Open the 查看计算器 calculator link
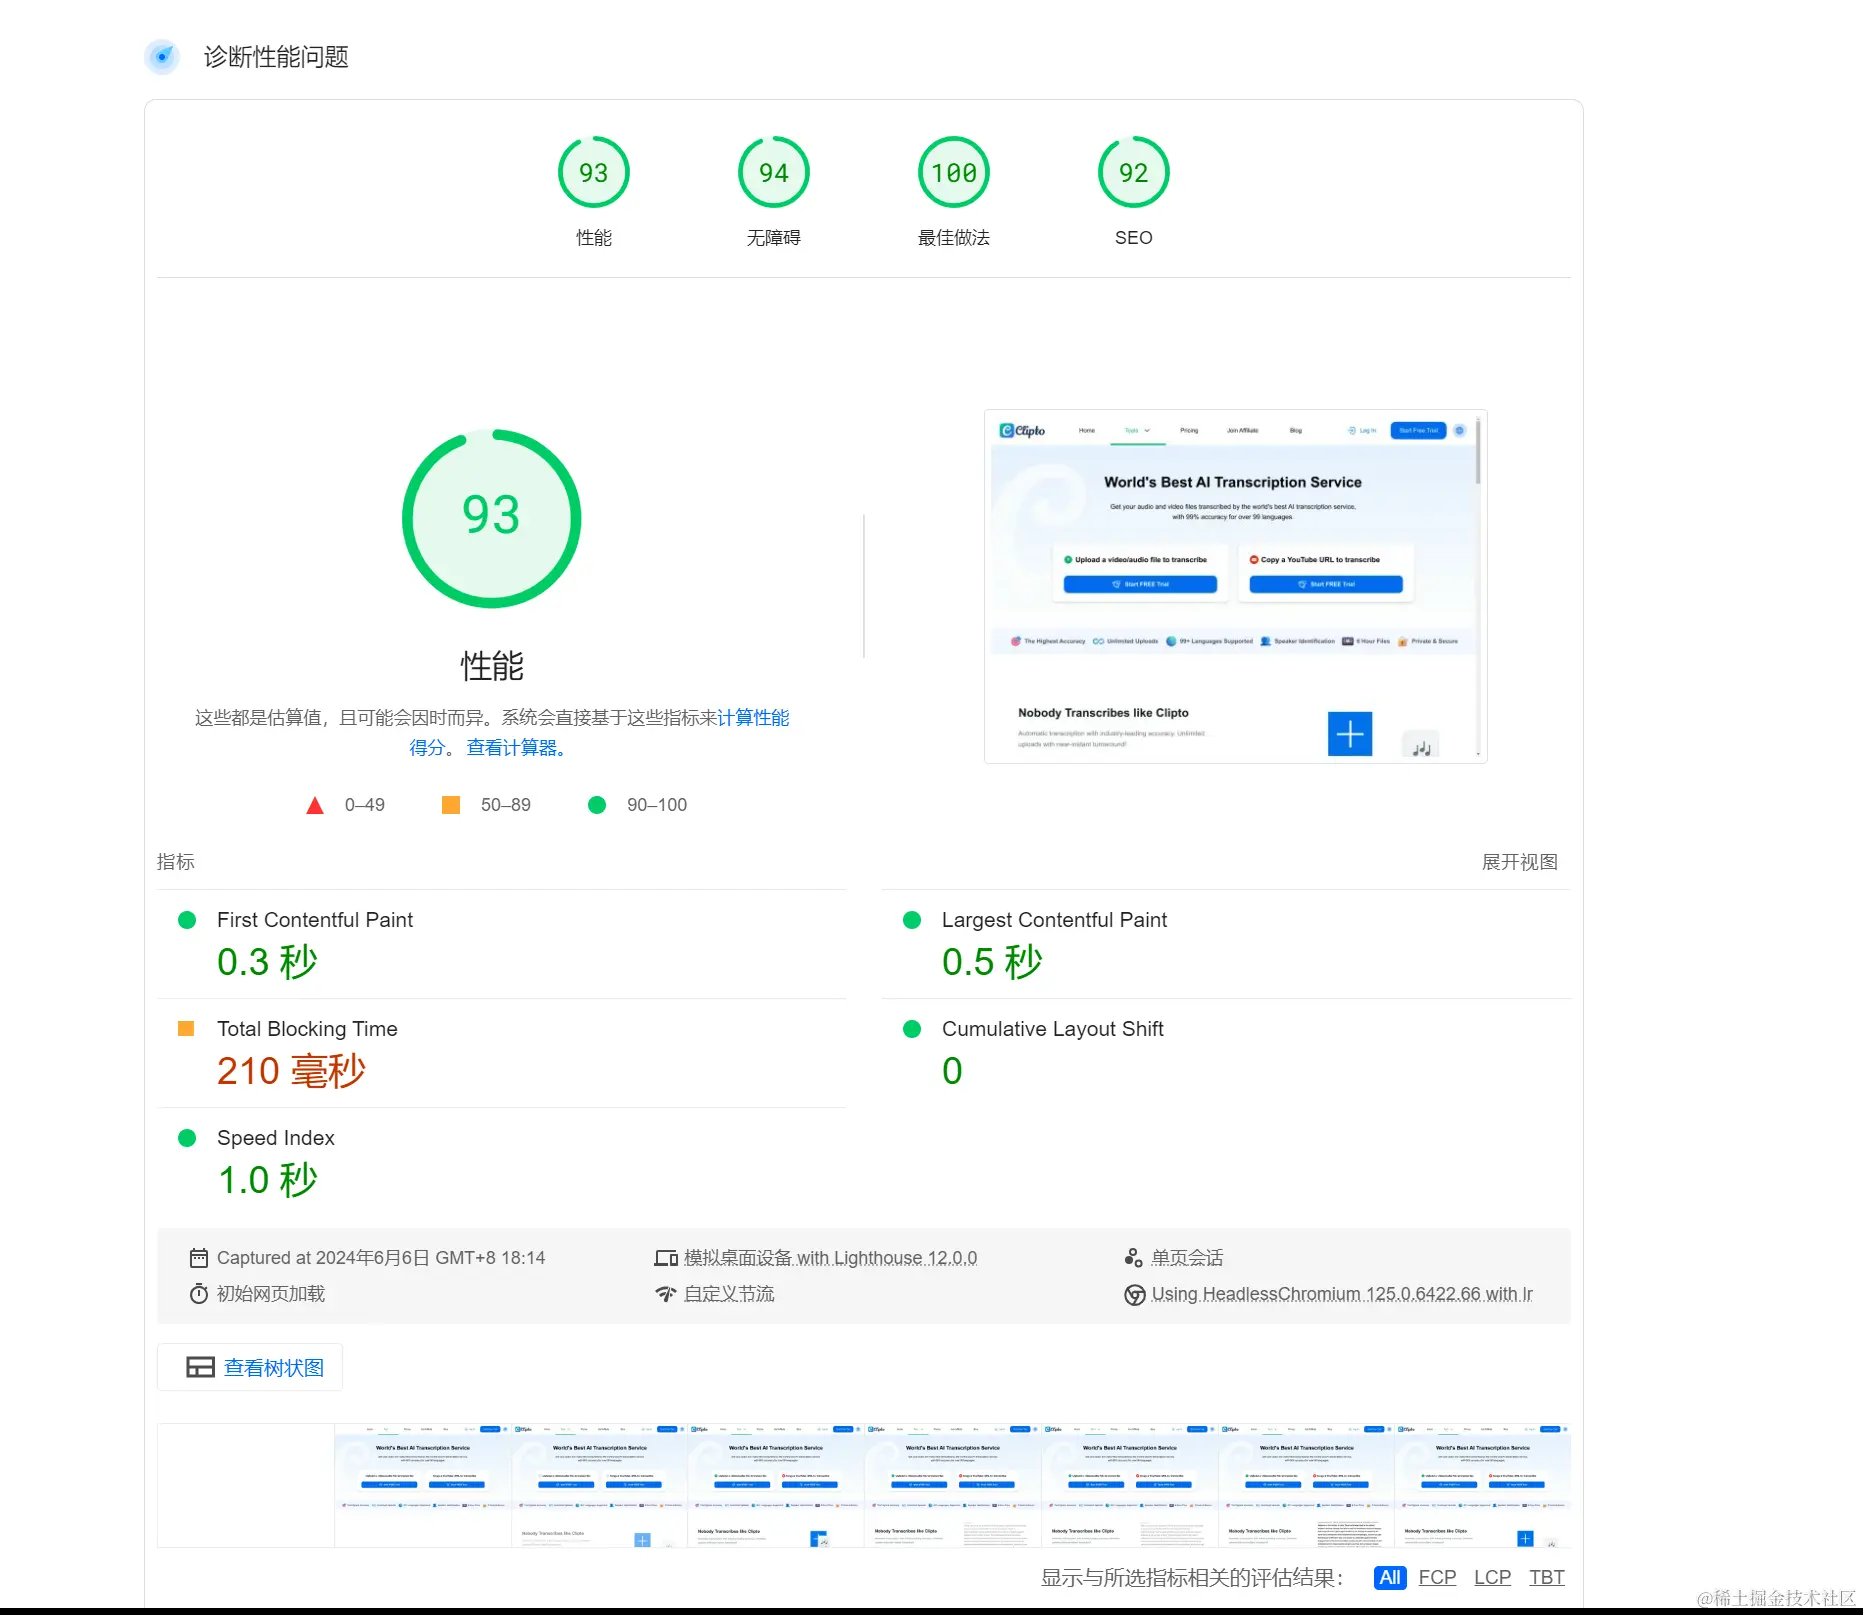 (517, 748)
